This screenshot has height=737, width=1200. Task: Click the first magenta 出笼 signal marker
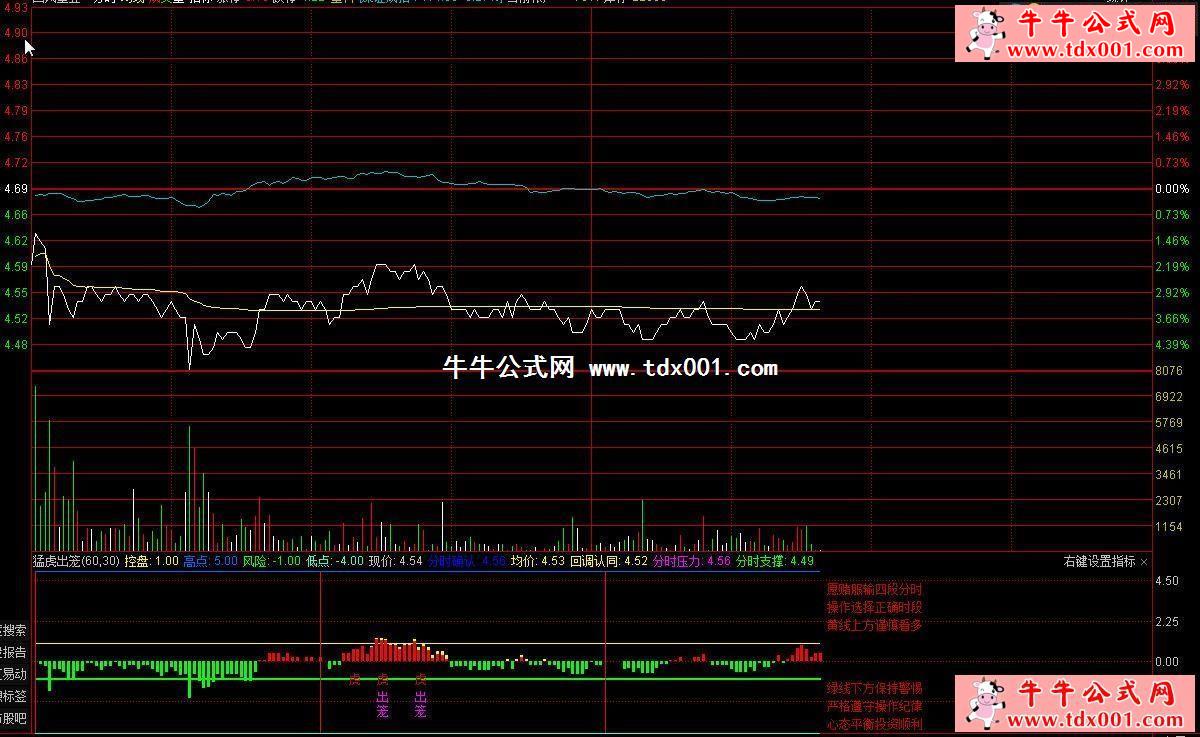(382, 704)
